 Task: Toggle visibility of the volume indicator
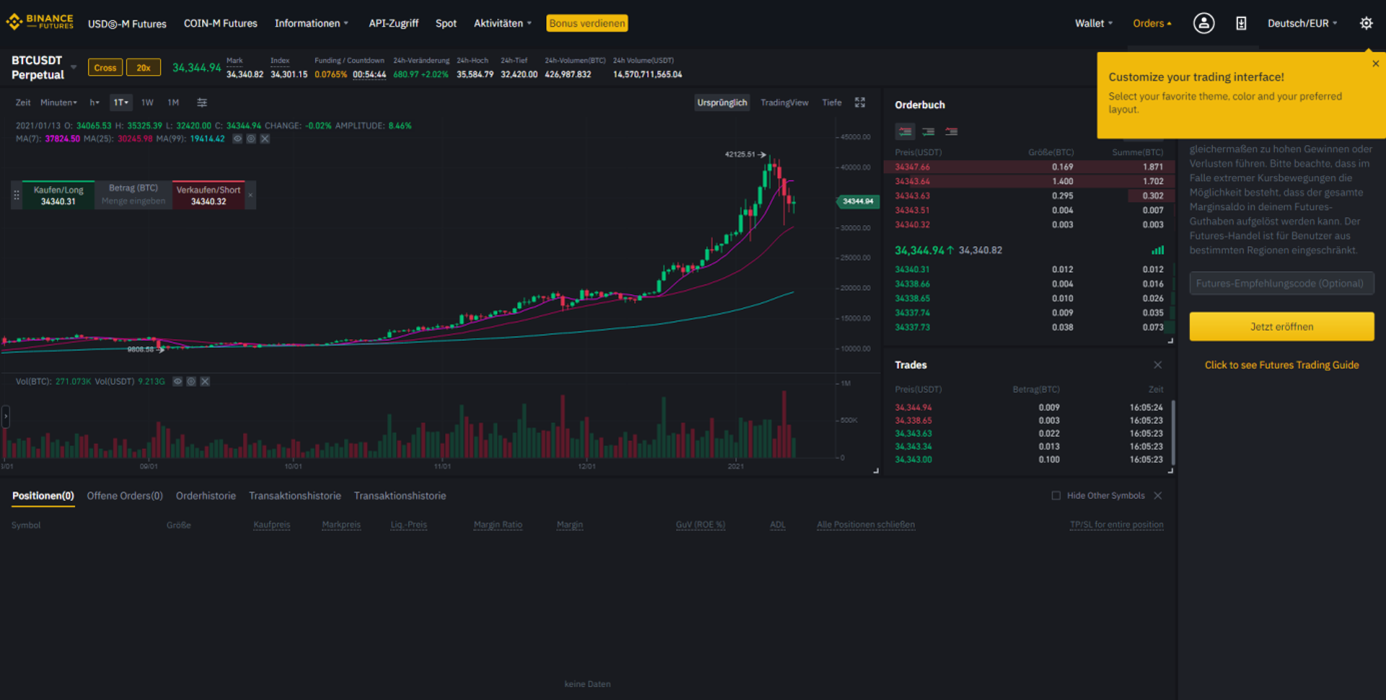point(177,381)
